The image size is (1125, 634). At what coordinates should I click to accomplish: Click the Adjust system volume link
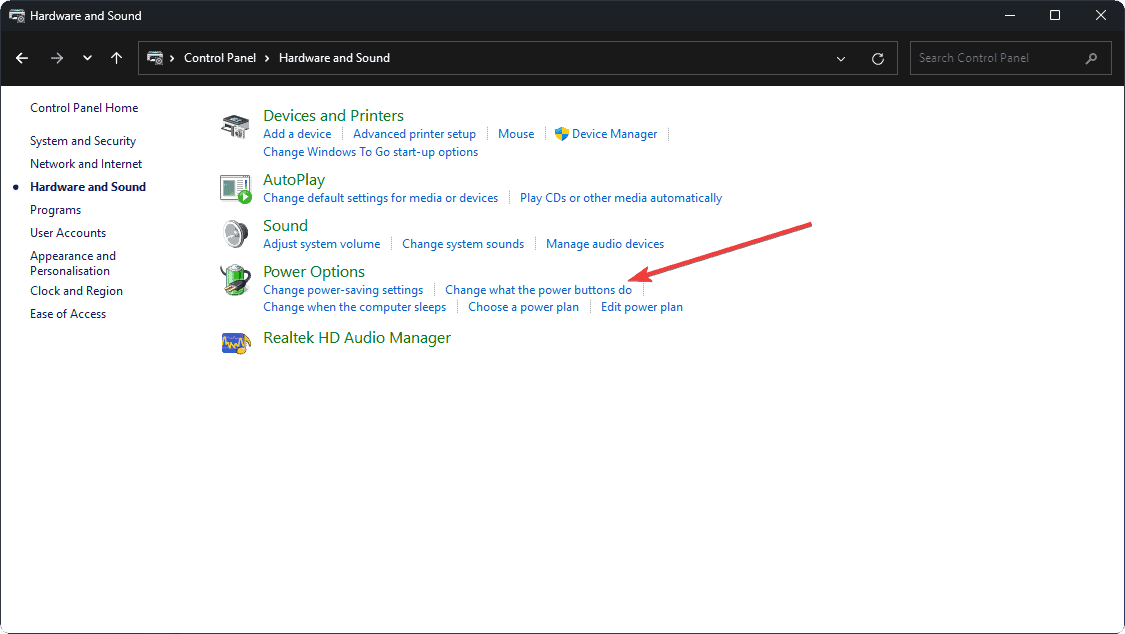[321, 243]
